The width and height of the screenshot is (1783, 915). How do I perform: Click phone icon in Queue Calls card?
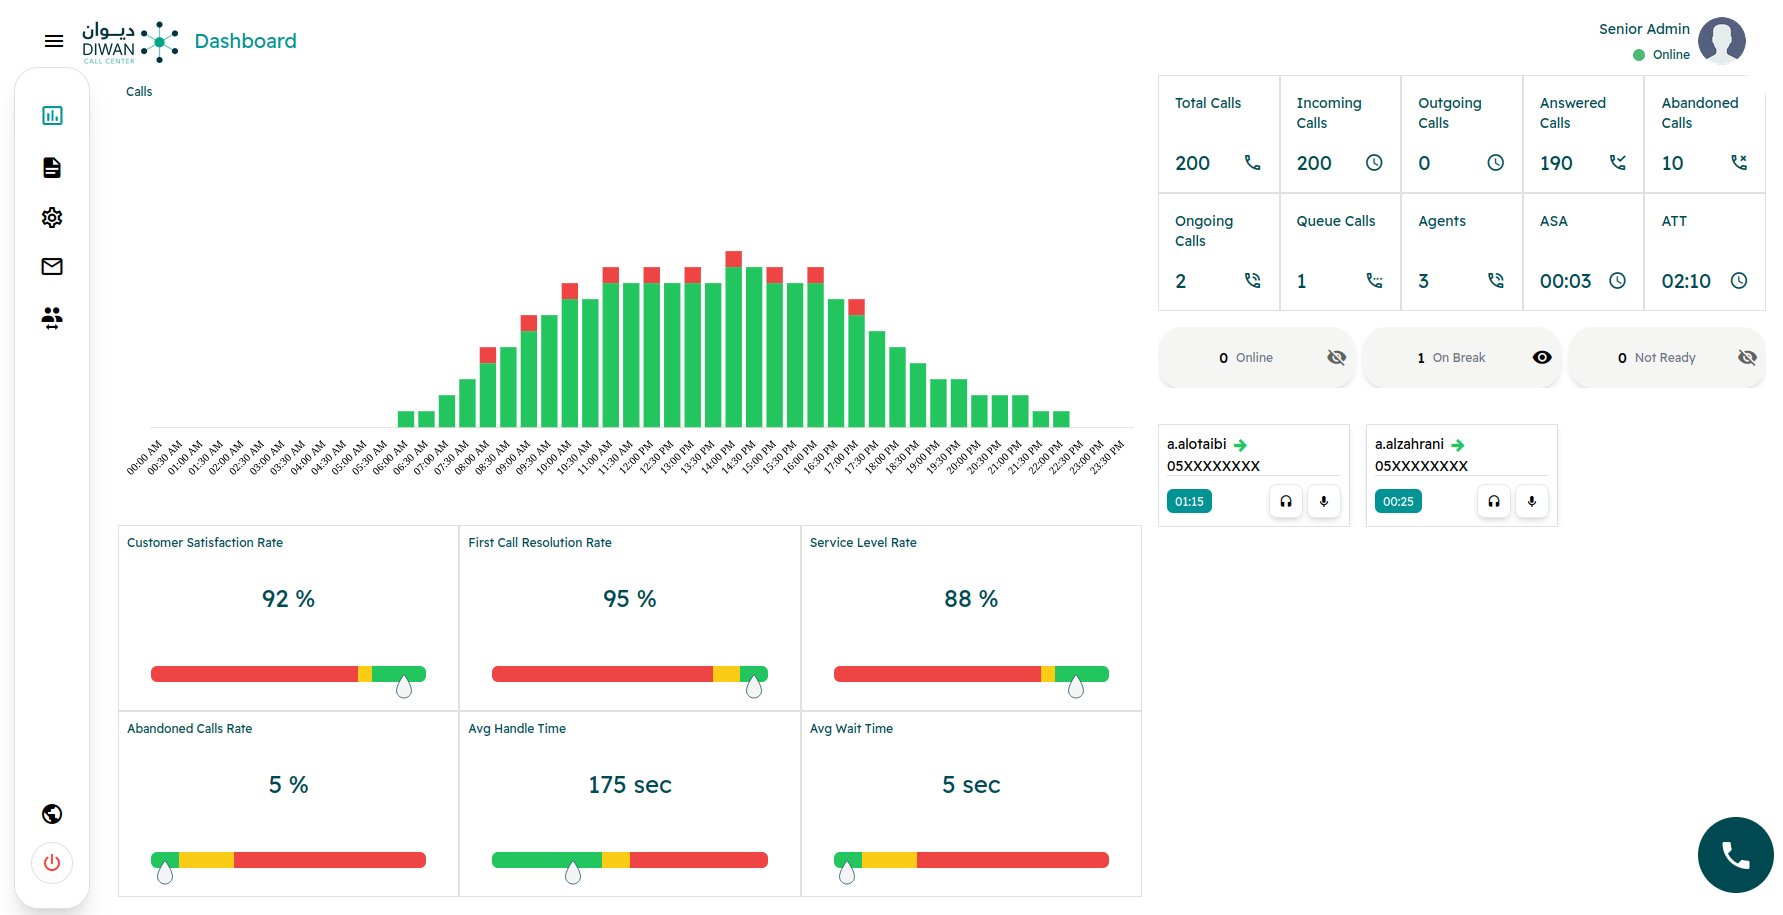[x=1374, y=281]
